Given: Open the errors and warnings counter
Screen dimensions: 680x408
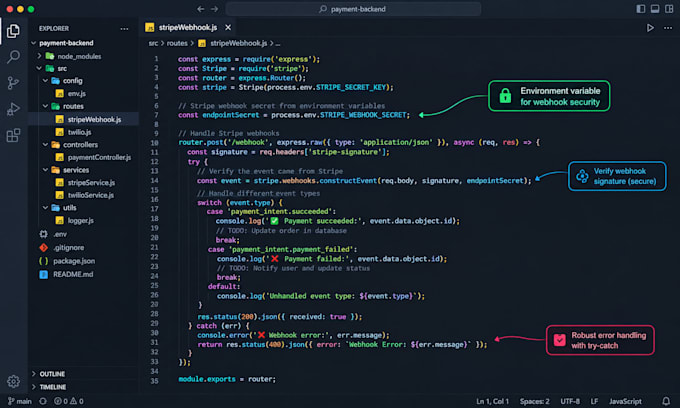Looking at the screenshot, I should (x=69, y=401).
